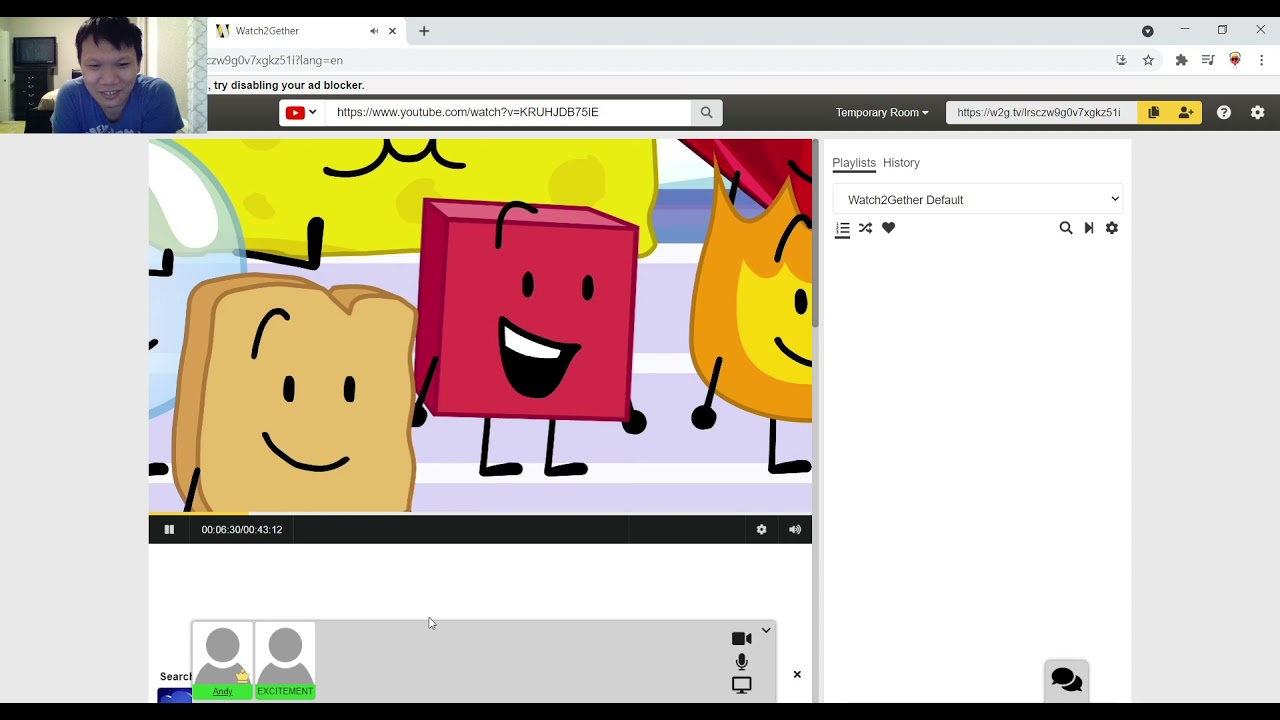
Task: Click the page vertical scrollbar
Action: click(x=816, y=232)
